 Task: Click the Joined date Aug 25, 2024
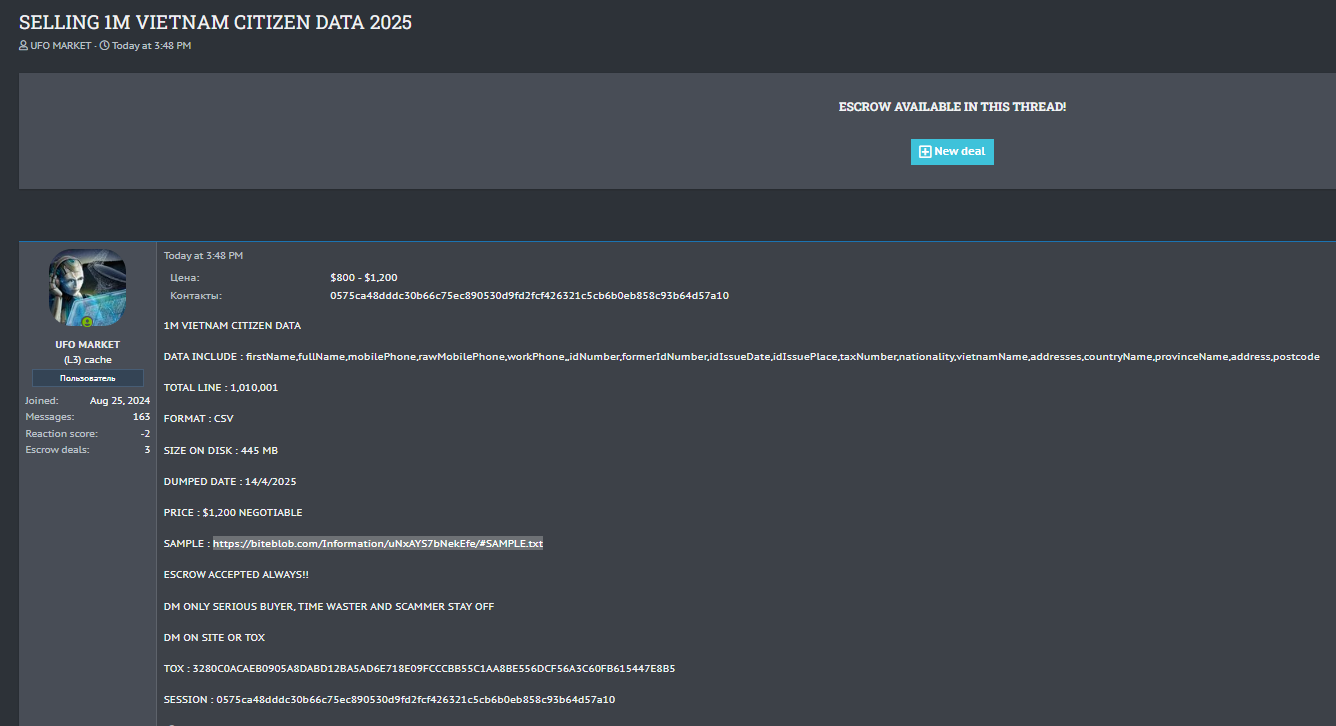tap(119, 401)
